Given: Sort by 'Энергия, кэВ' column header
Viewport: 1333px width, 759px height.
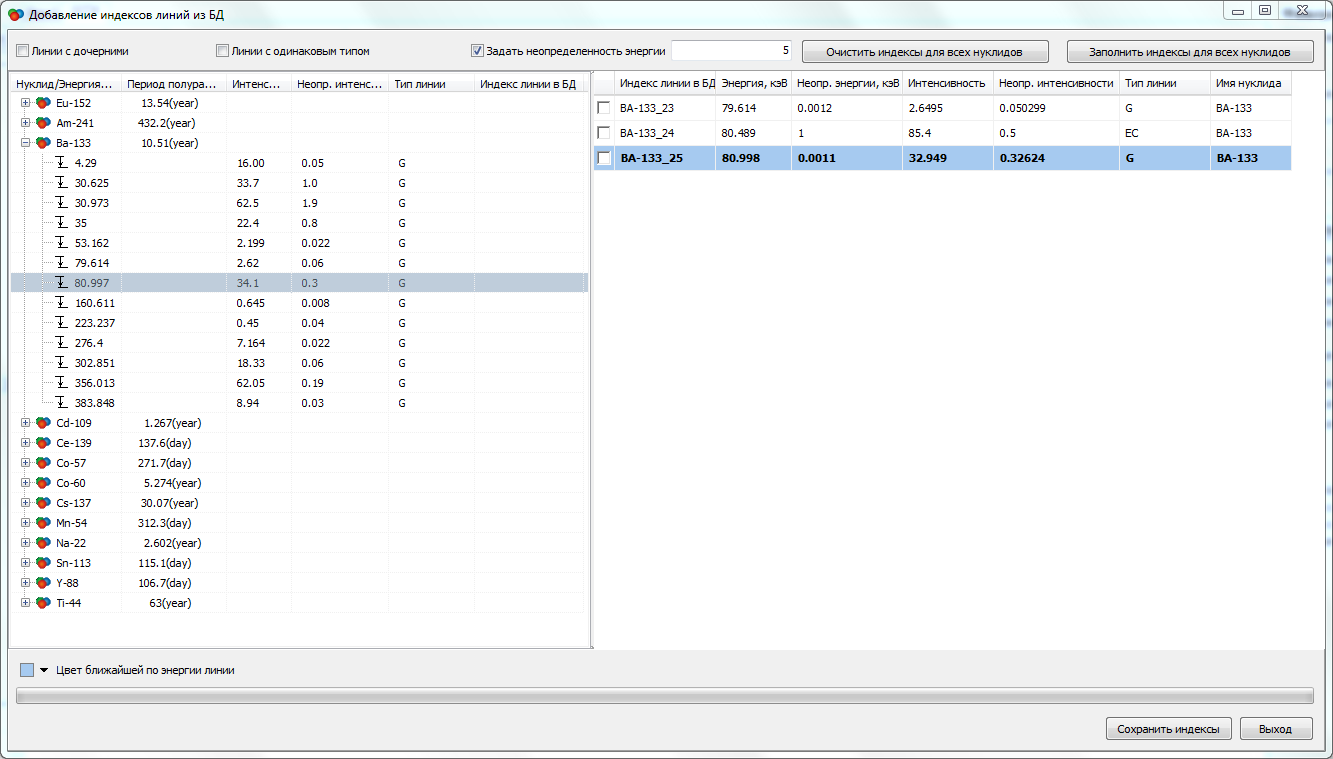Looking at the screenshot, I should click(752, 83).
